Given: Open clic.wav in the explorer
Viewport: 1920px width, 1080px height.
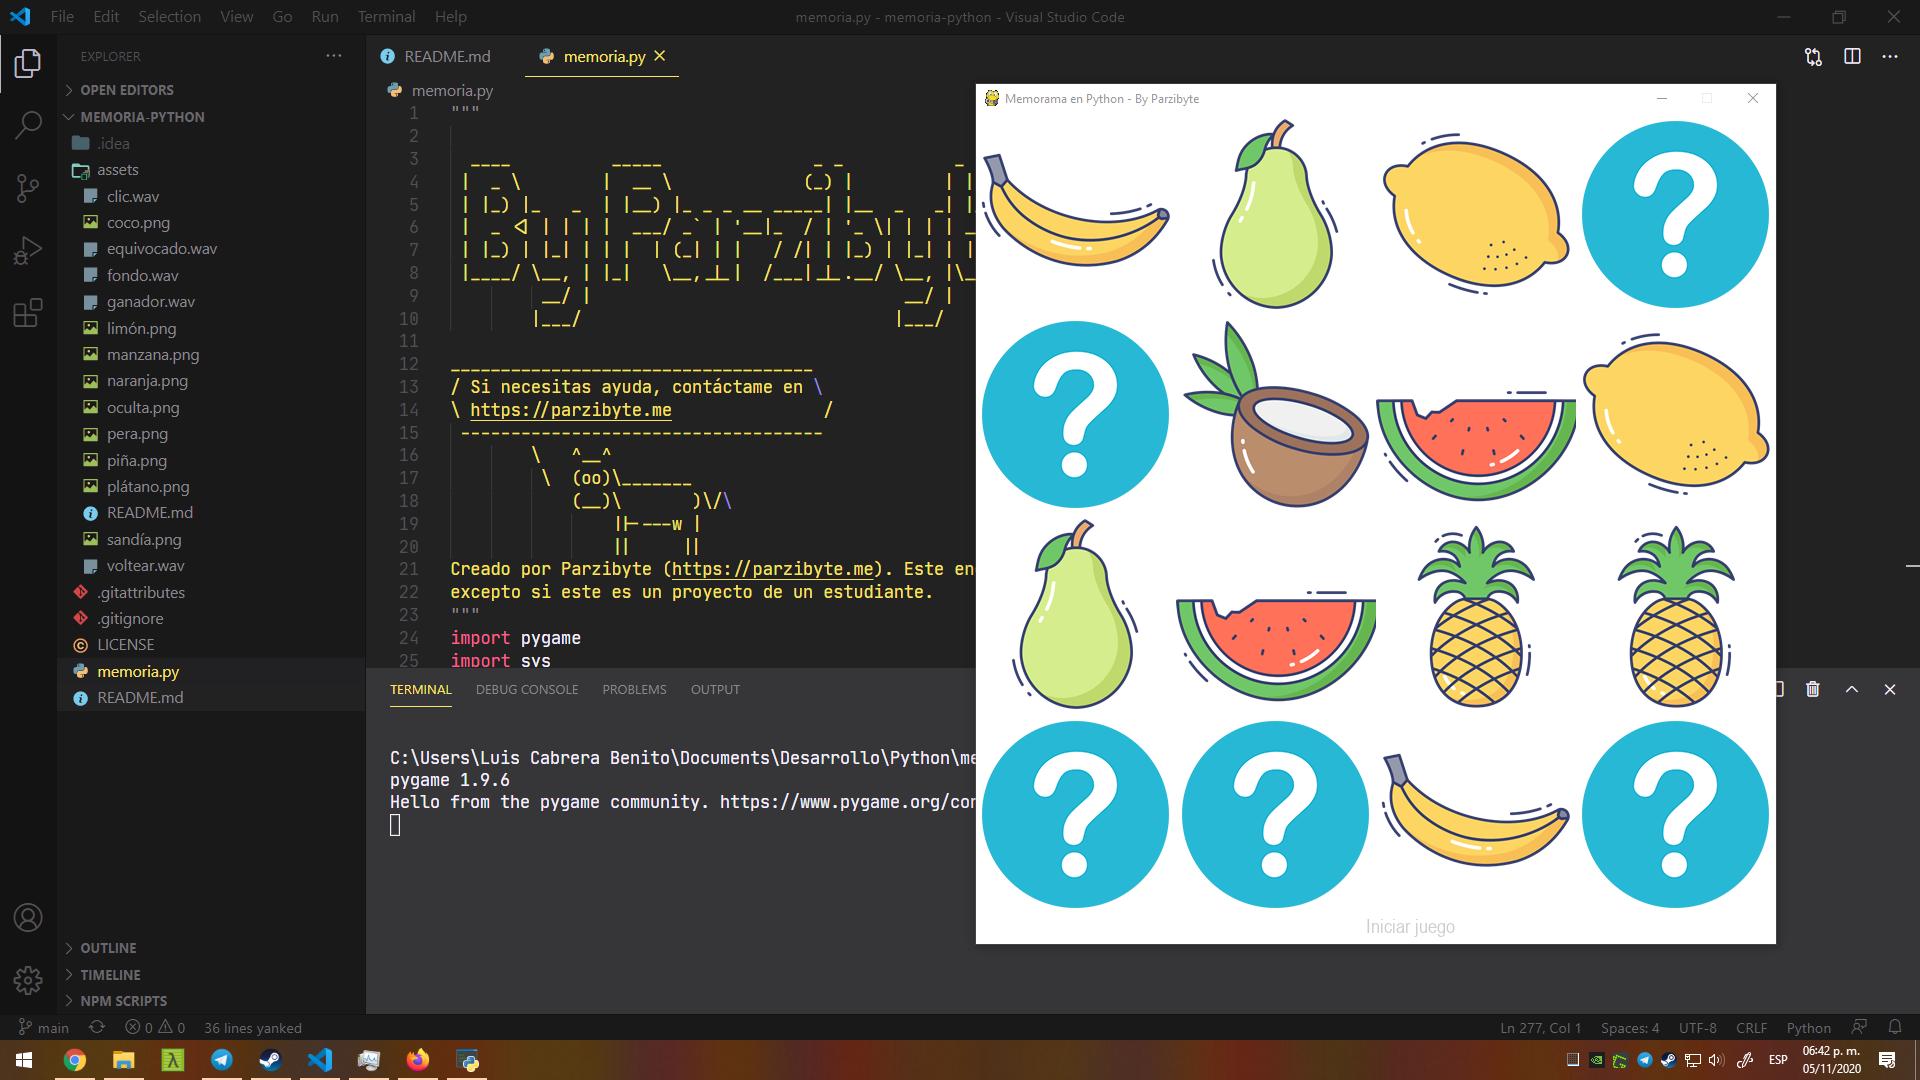Looking at the screenshot, I should coord(133,196).
